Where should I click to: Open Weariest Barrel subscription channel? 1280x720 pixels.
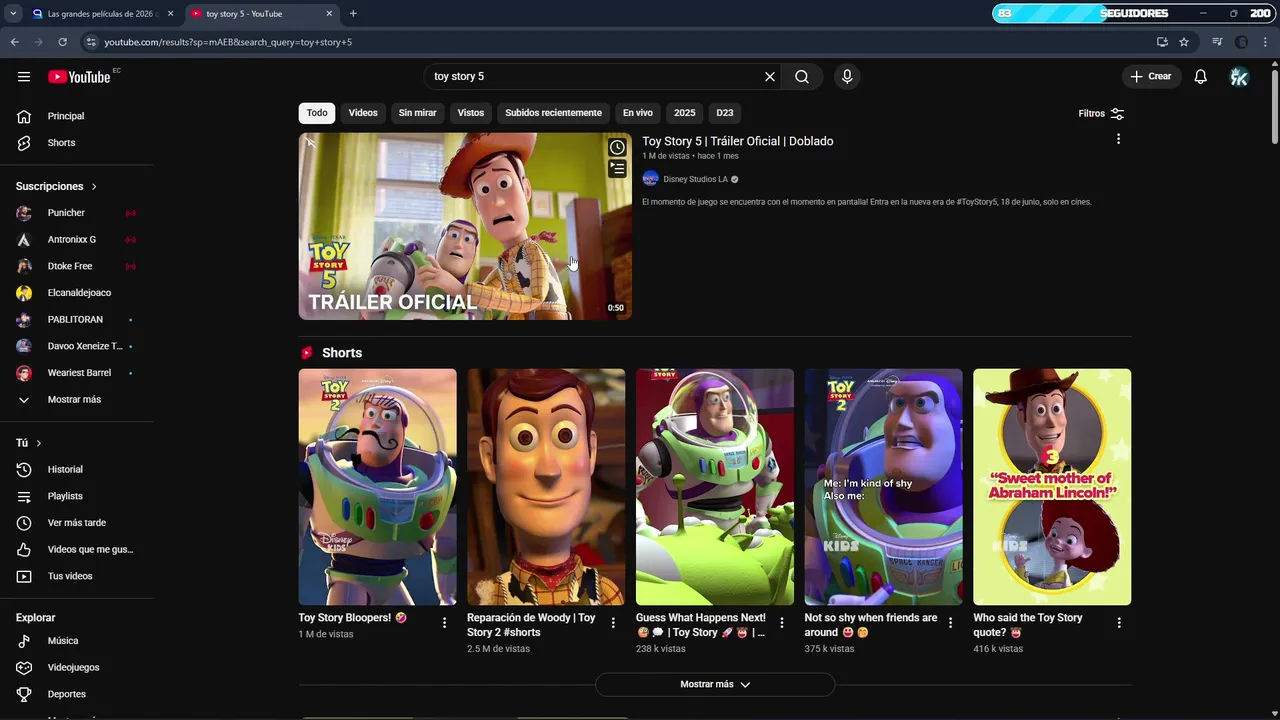point(77,373)
